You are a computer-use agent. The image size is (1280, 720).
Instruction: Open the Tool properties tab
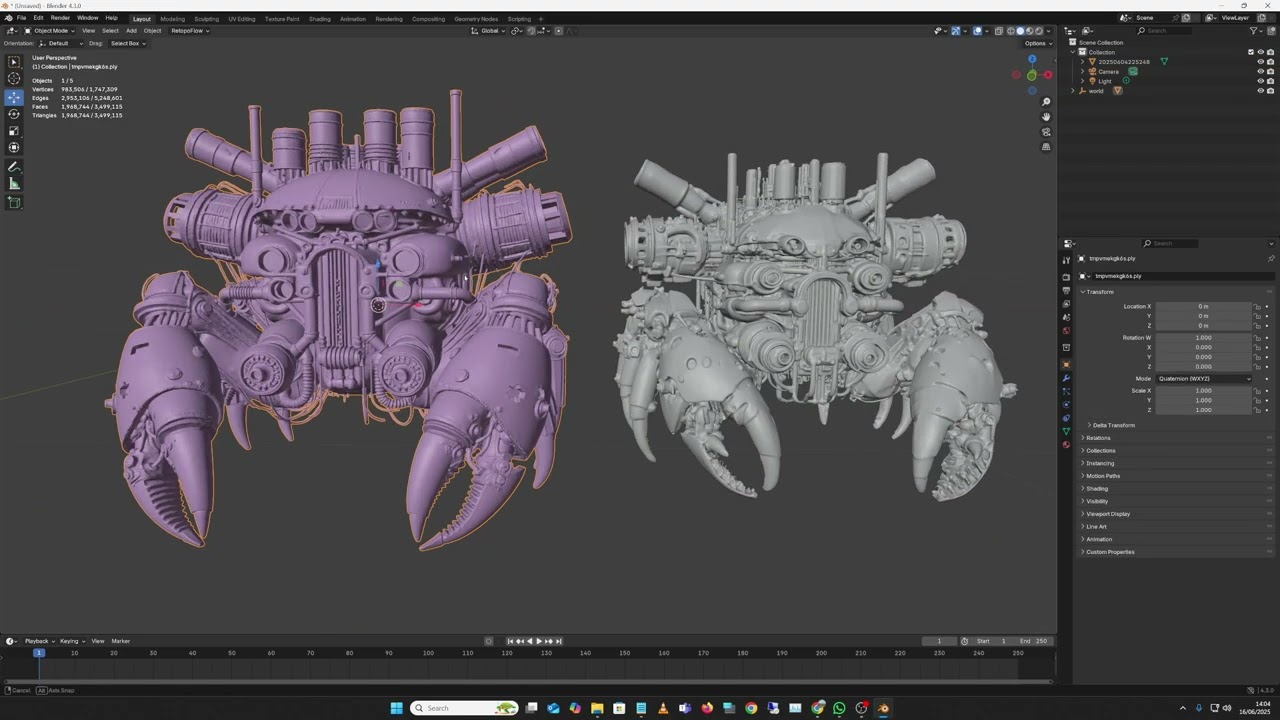pyautogui.click(x=1066, y=260)
